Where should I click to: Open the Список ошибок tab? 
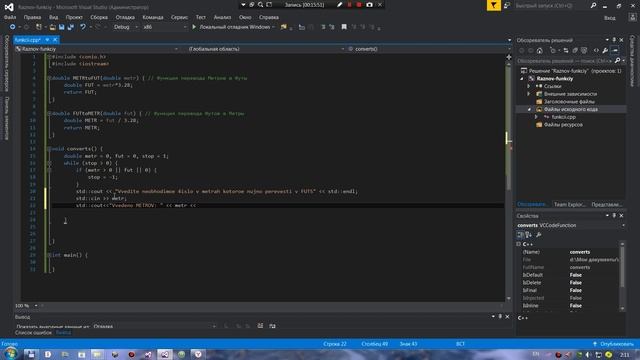point(33,333)
